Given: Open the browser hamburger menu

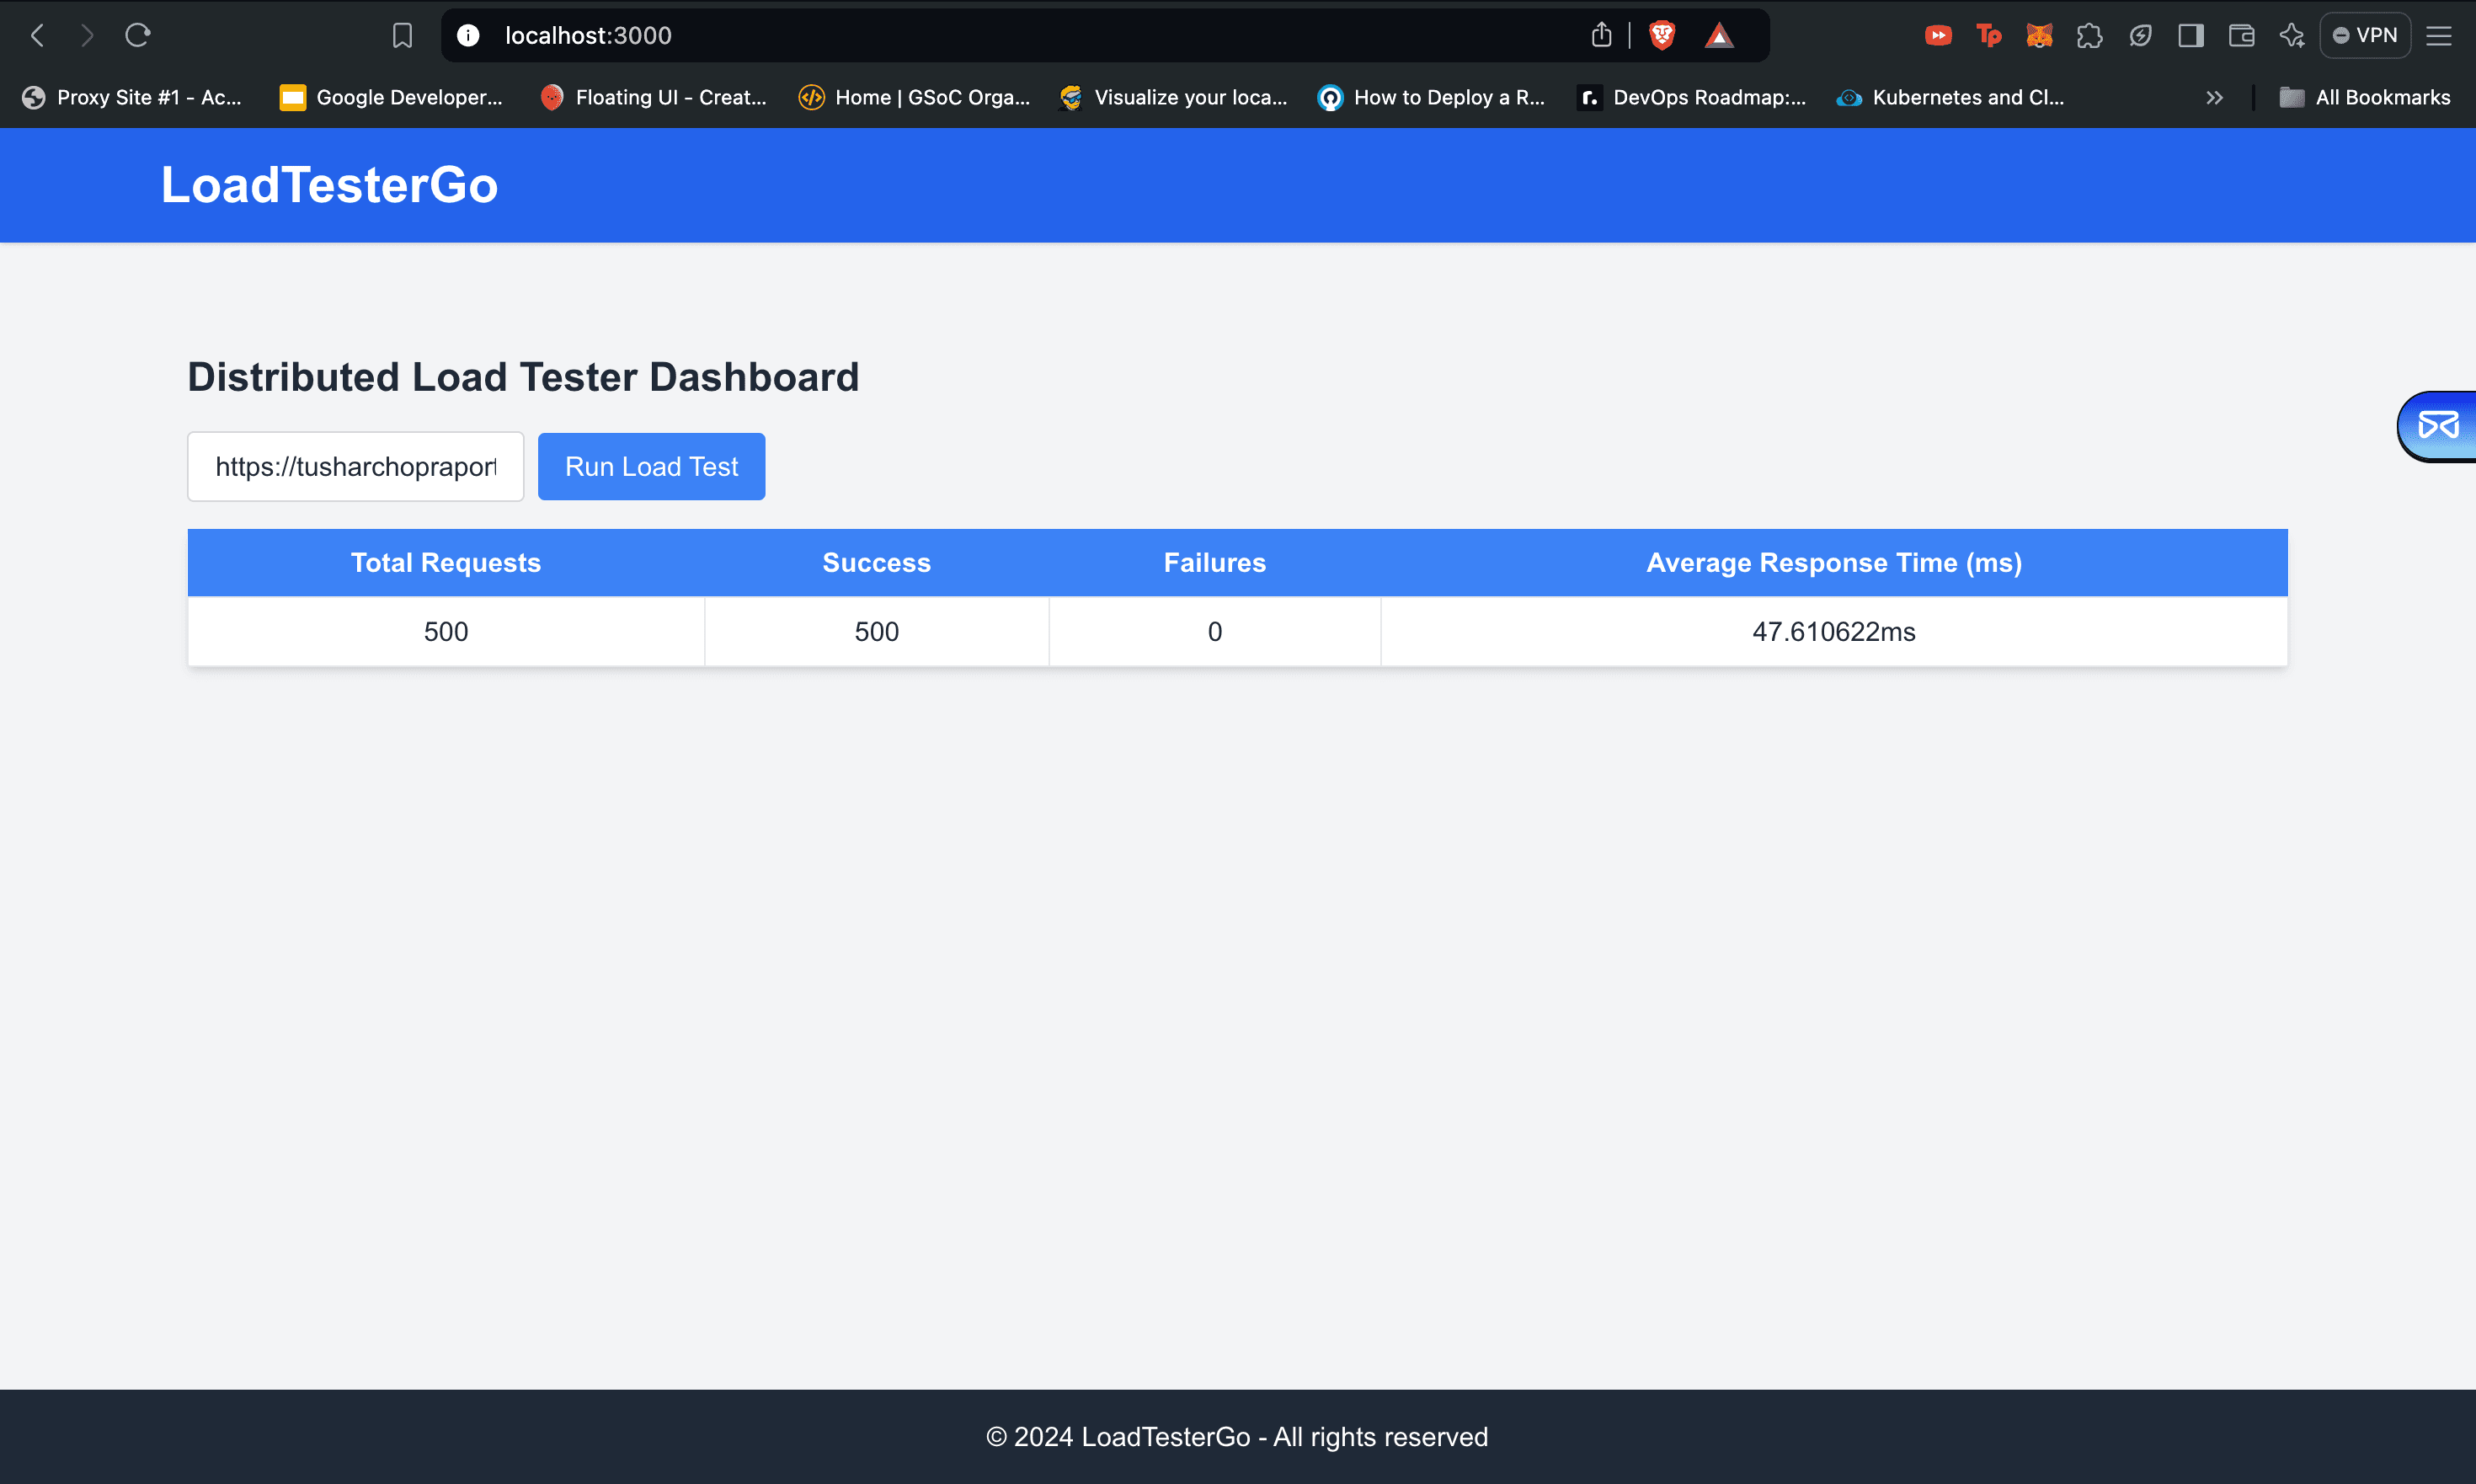Looking at the screenshot, I should (2439, 36).
